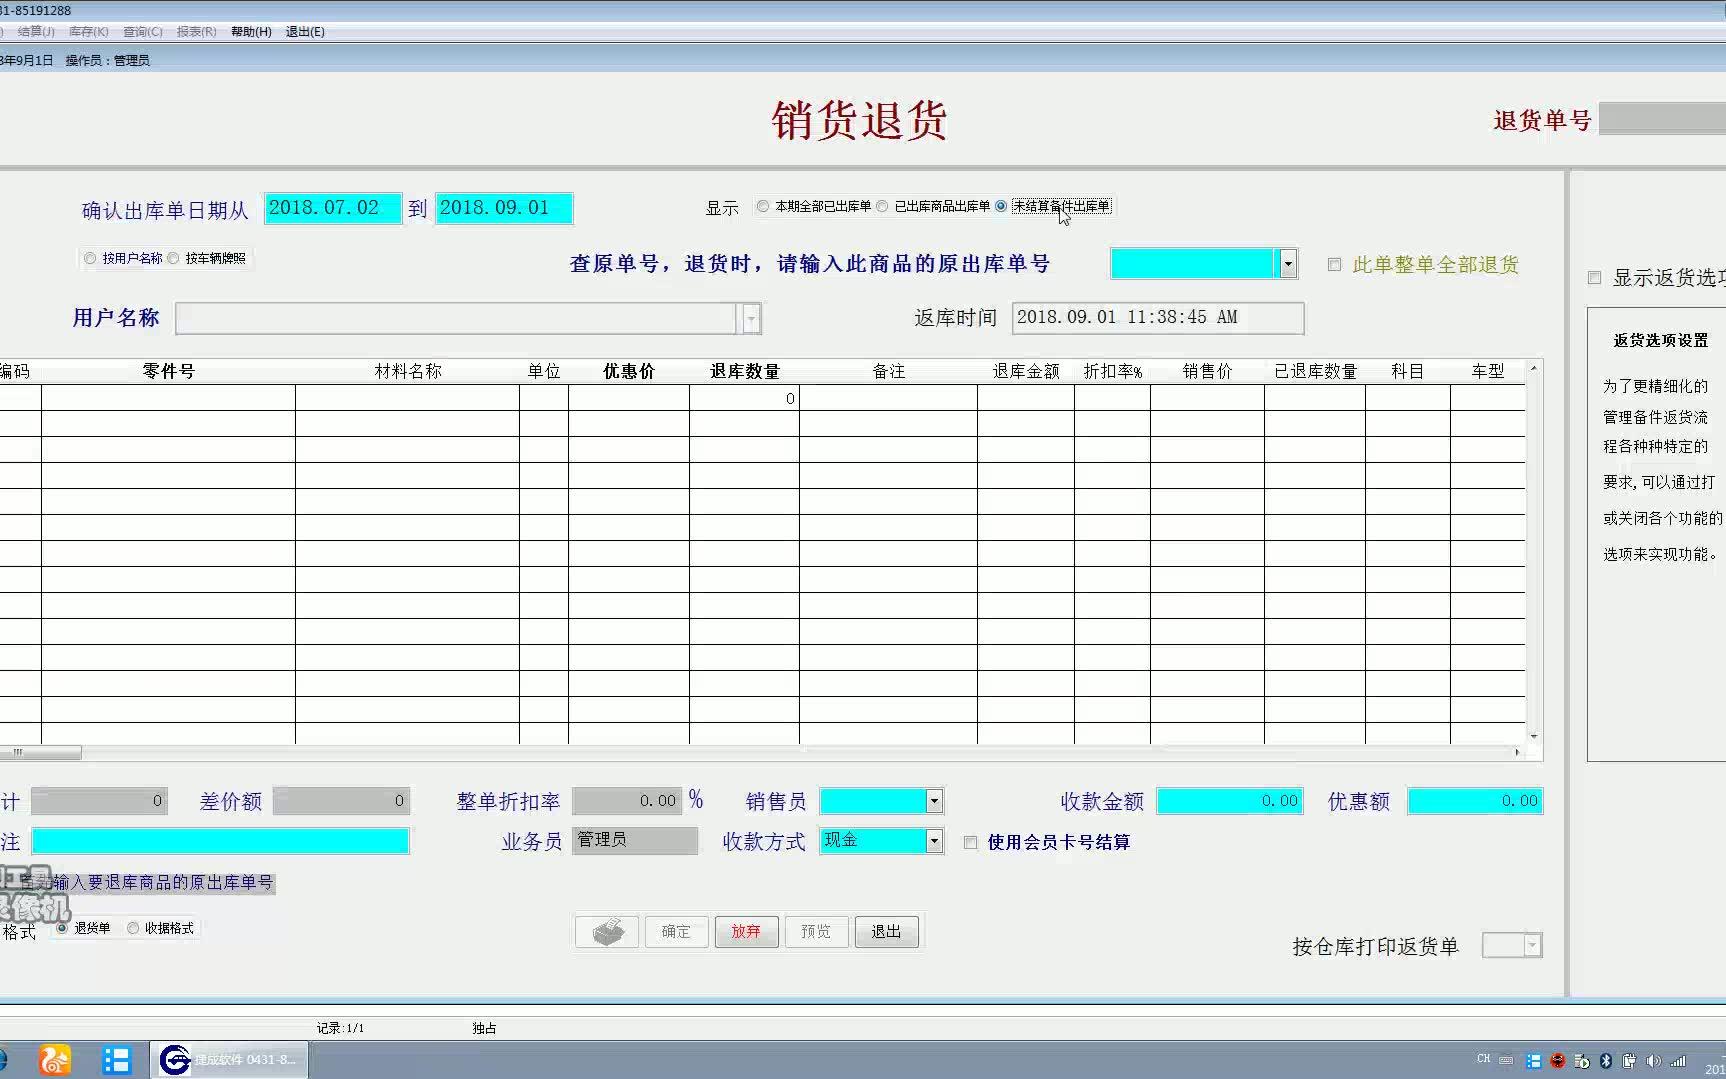The image size is (1726, 1079).
Task: Choose 按车辆牌照 radio option
Action: click(174, 258)
